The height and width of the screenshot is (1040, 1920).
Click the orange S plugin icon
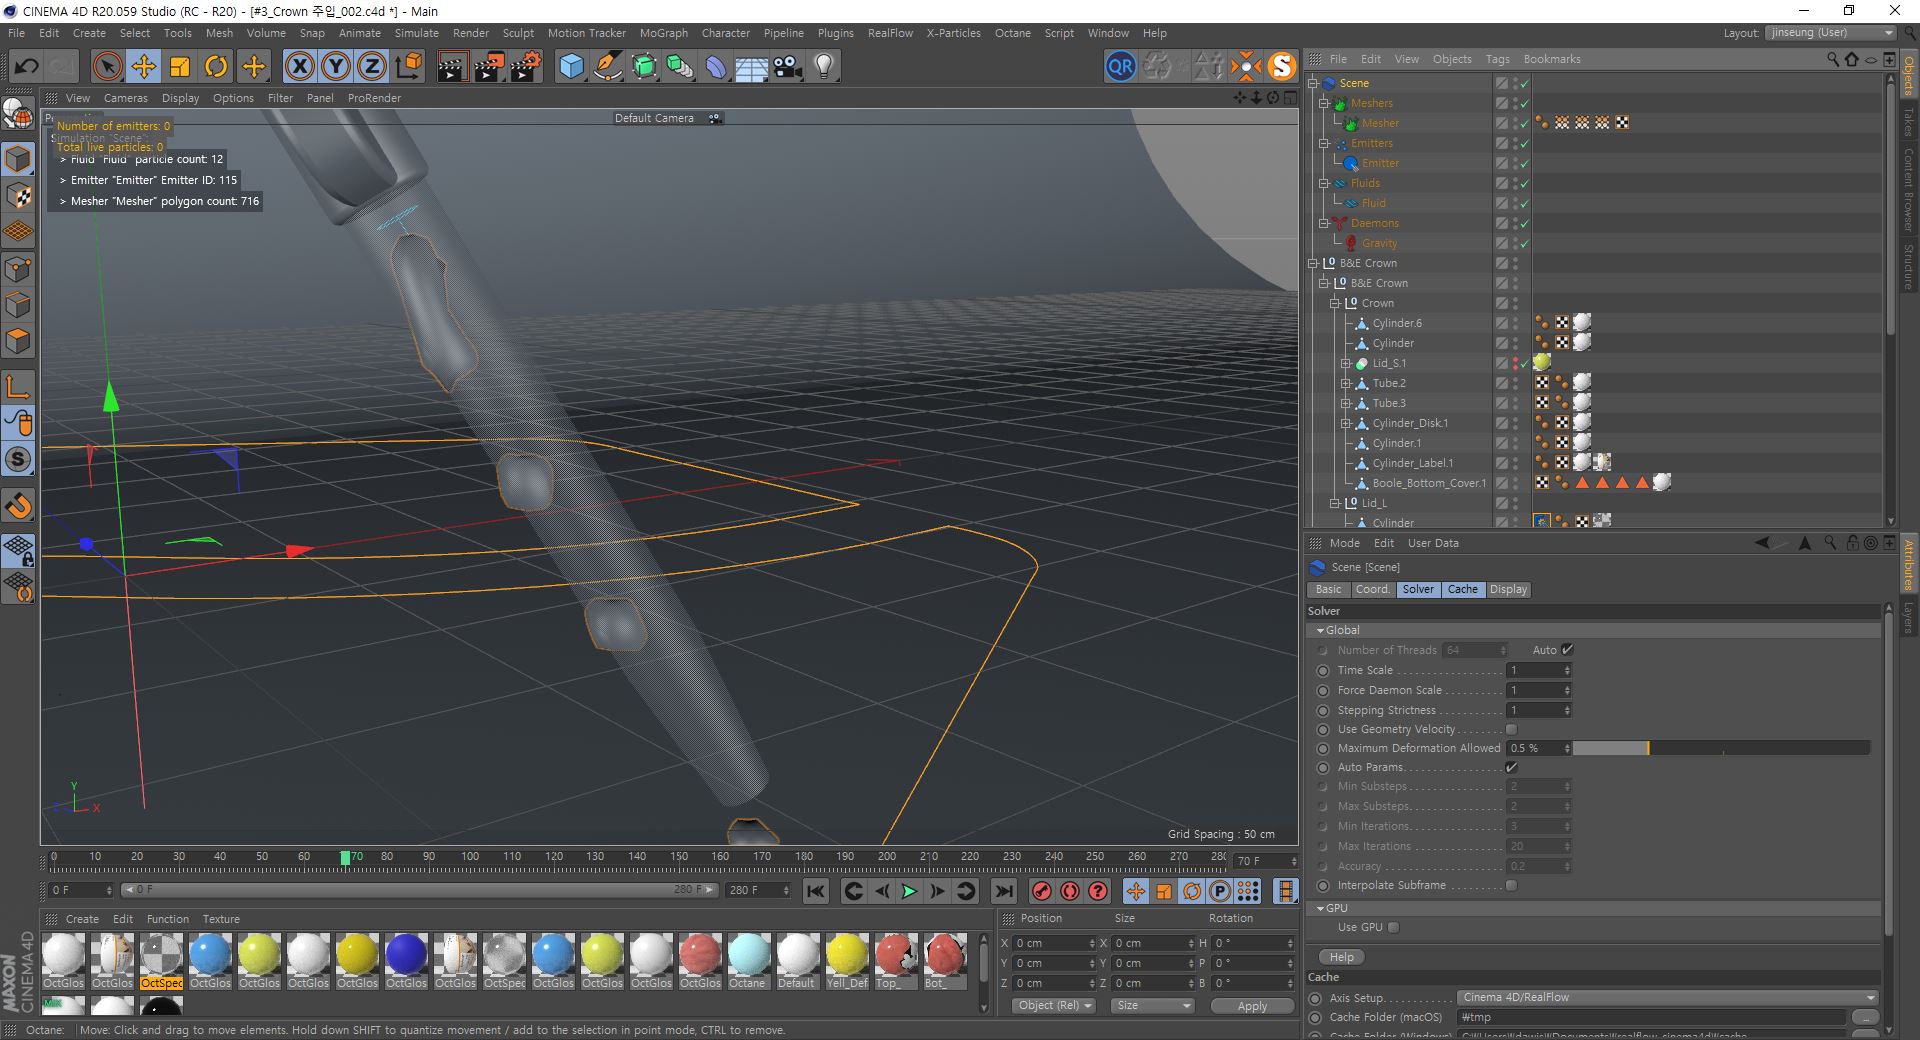(x=1281, y=67)
